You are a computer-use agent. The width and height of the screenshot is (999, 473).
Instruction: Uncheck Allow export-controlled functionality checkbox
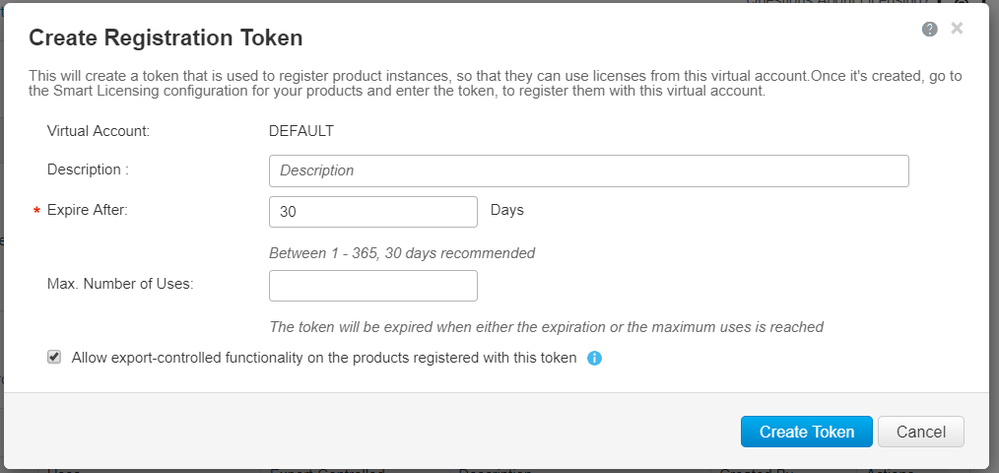[x=54, y=357]
